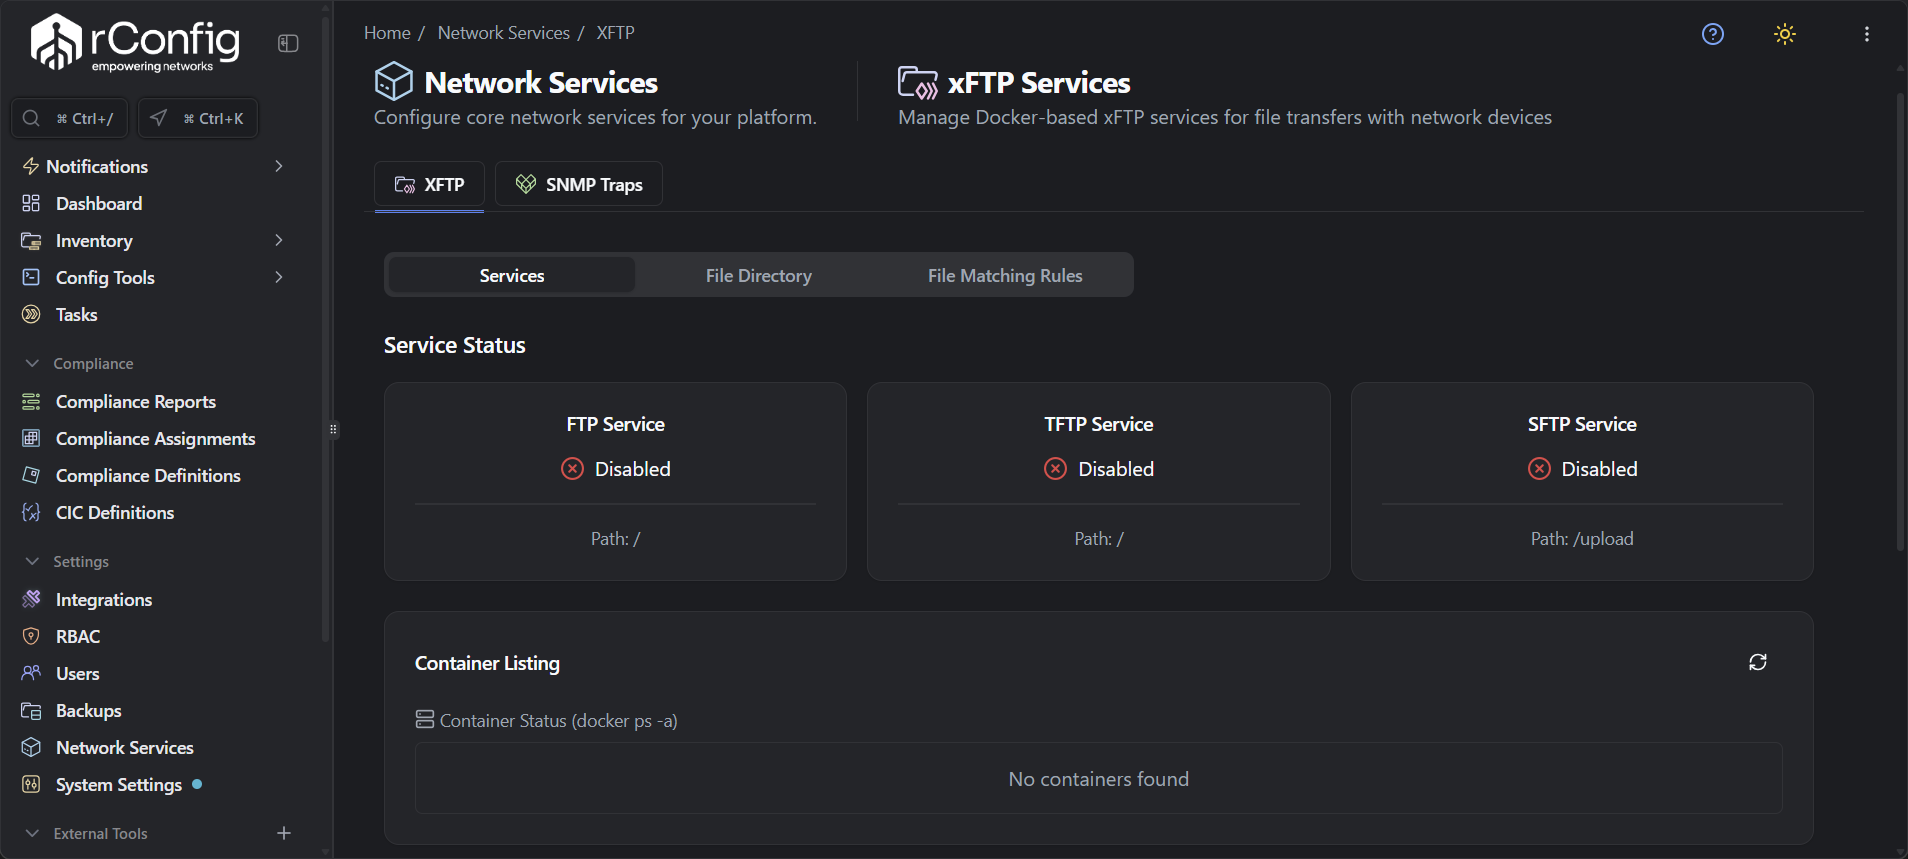This screenshot has width=1908, height=859.
Task: Switch to the File Matching Rules sub-tab
Action: tap(1005, 275)
